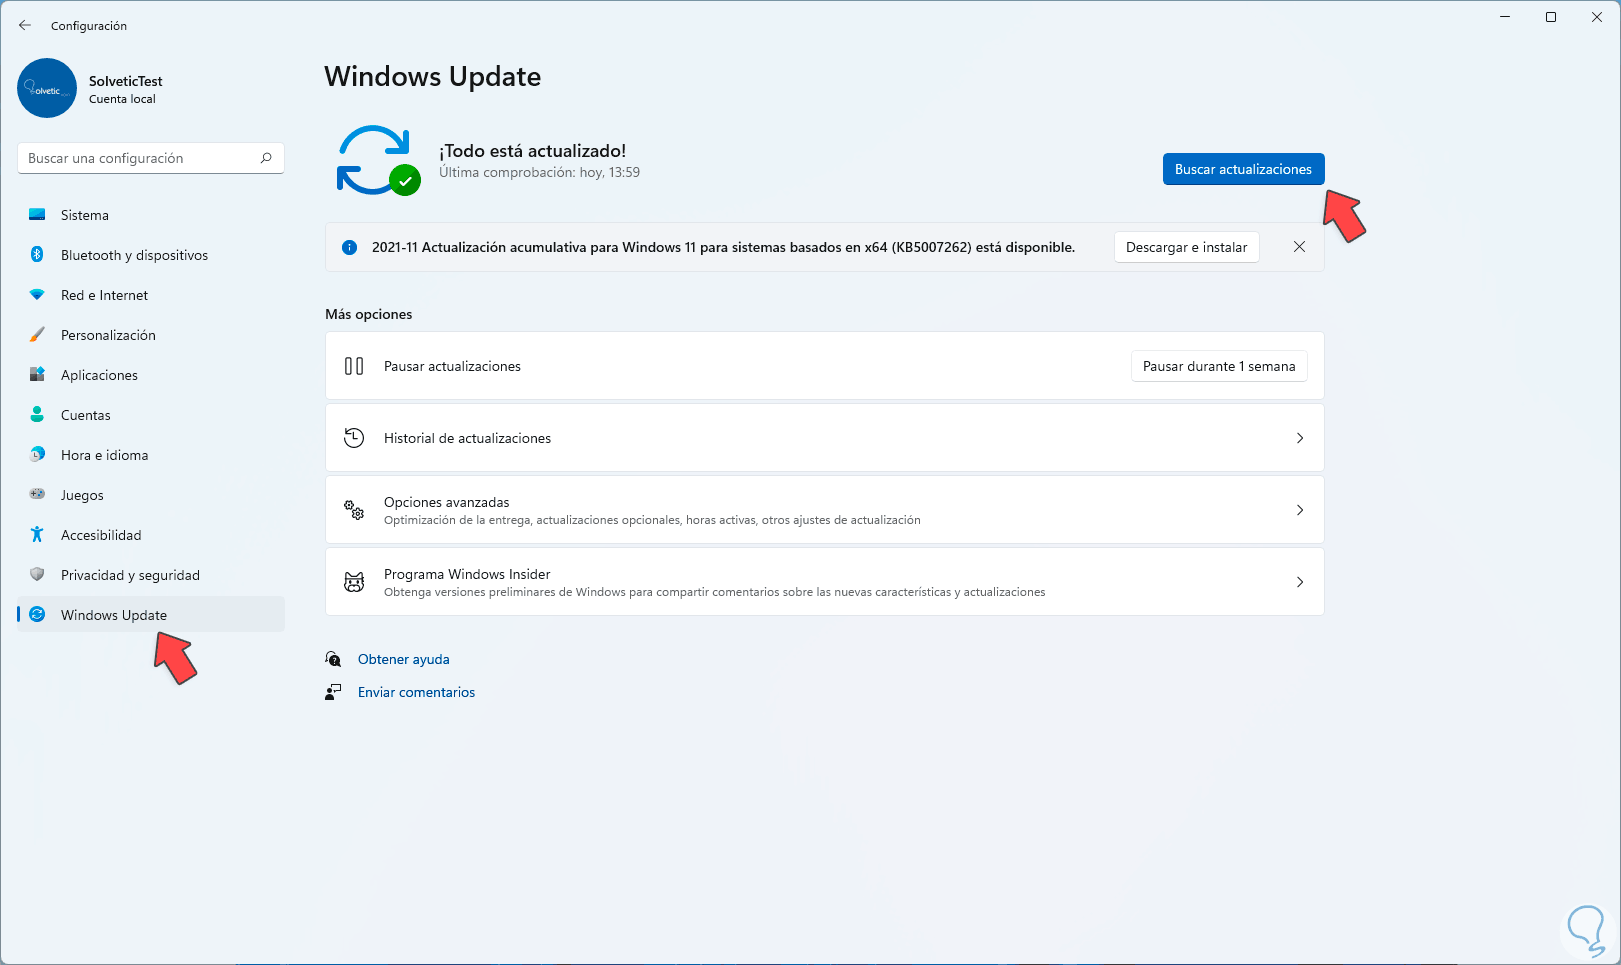Click the Windows Update sidebar icon
Screen dimensions: 1621x965
[37, 615]
